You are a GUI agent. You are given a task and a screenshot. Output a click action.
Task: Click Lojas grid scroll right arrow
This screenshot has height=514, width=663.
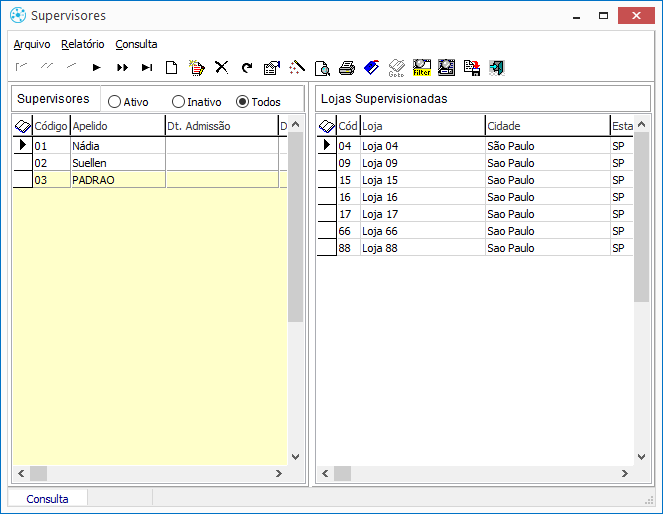coord(625,473)
